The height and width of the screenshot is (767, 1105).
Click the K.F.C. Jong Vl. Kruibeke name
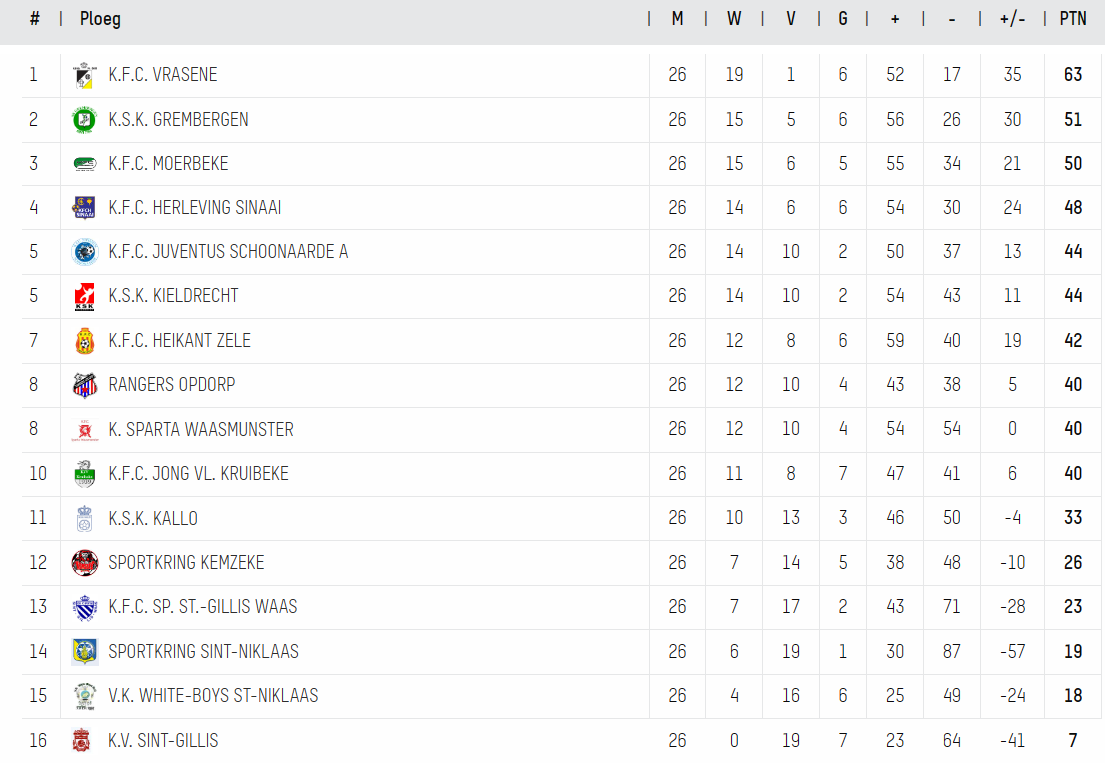click(x=199, y=474)
